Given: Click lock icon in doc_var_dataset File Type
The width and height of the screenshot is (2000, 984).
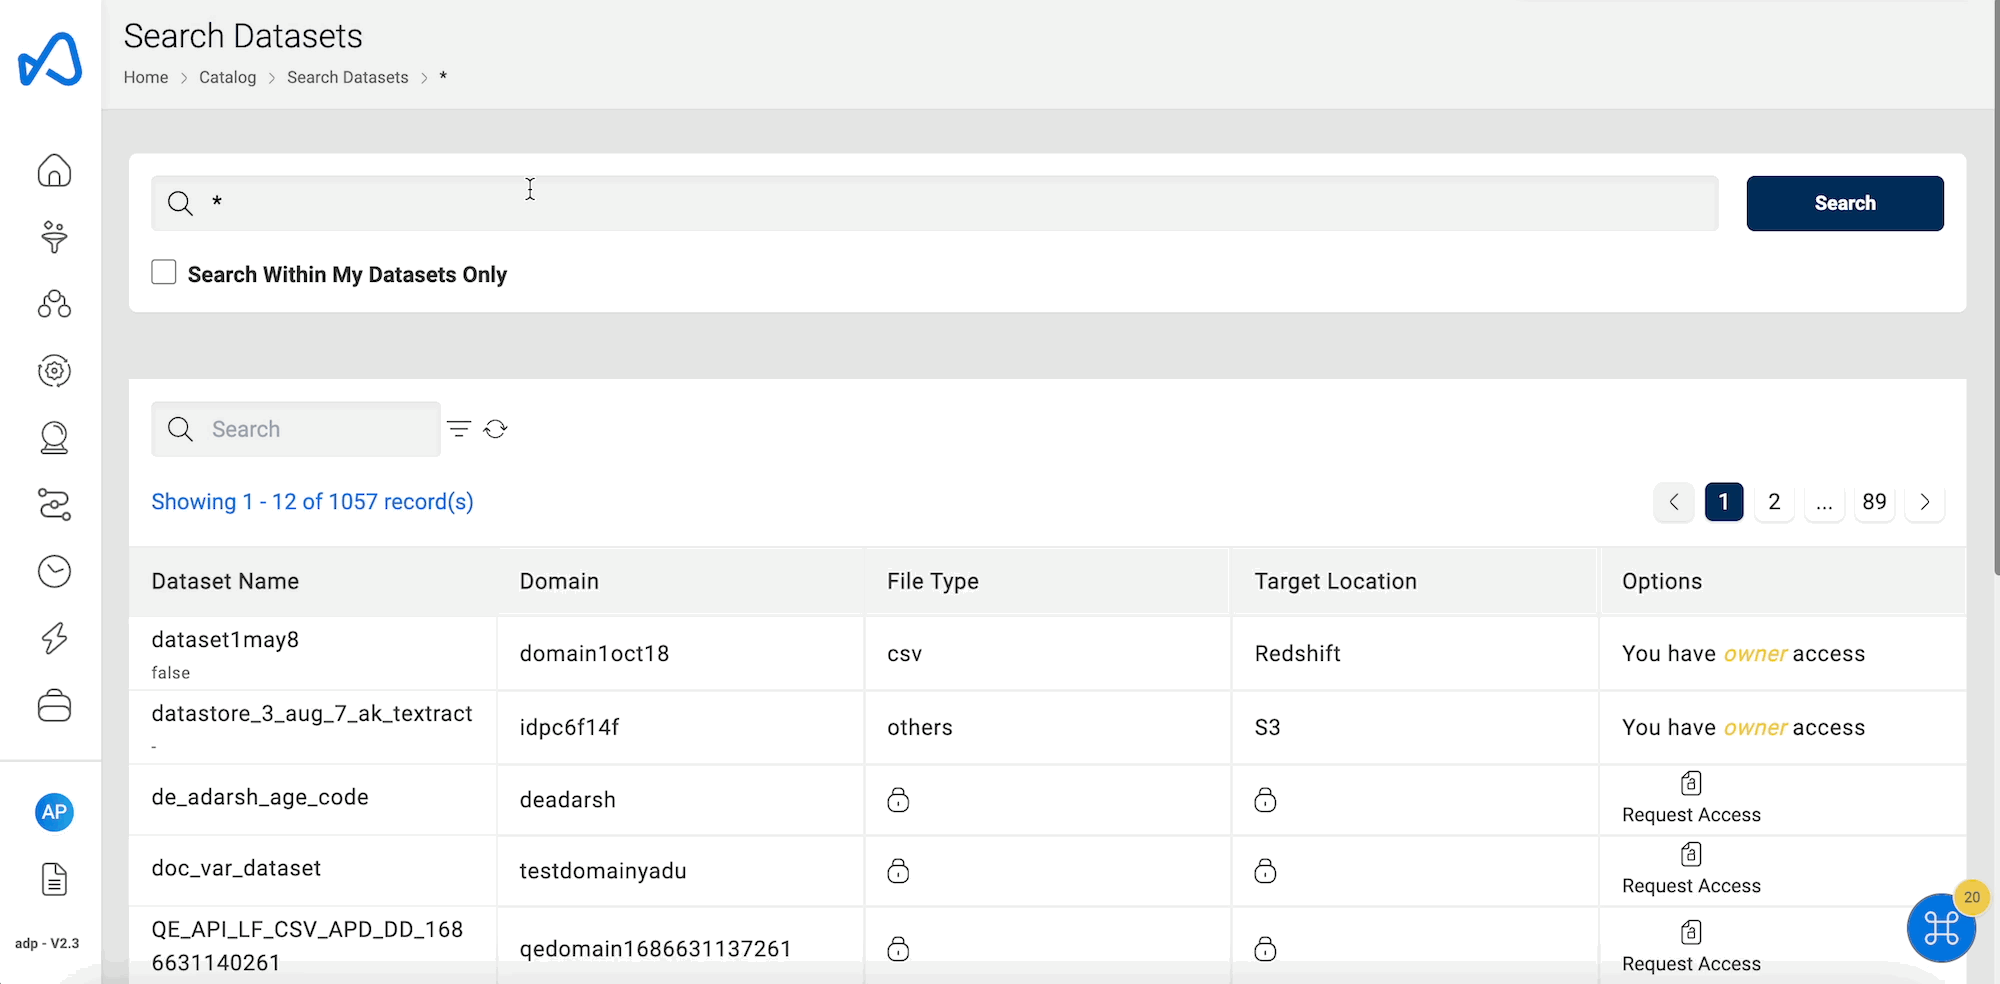Looking at the screenshot, I should (x=898, y=870).
